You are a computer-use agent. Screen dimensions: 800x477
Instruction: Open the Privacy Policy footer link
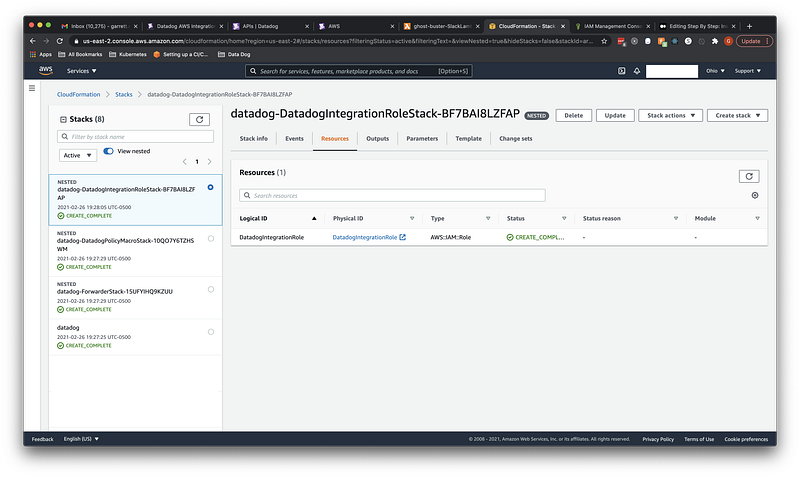tap(658, 439)
